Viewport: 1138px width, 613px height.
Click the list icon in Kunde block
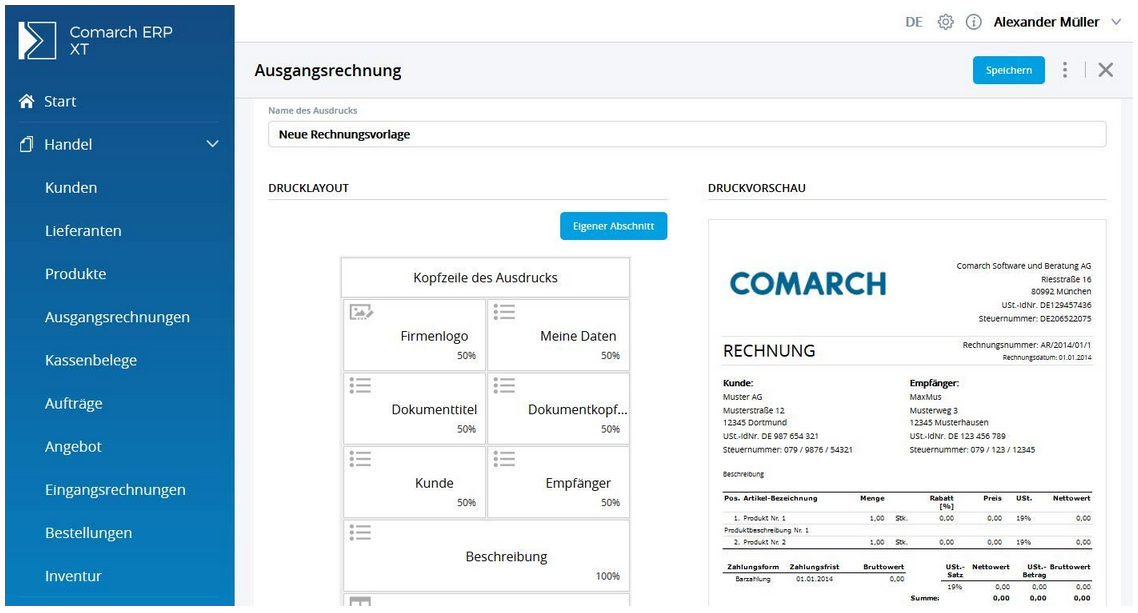pyautogui.click(x=360, y=458)
